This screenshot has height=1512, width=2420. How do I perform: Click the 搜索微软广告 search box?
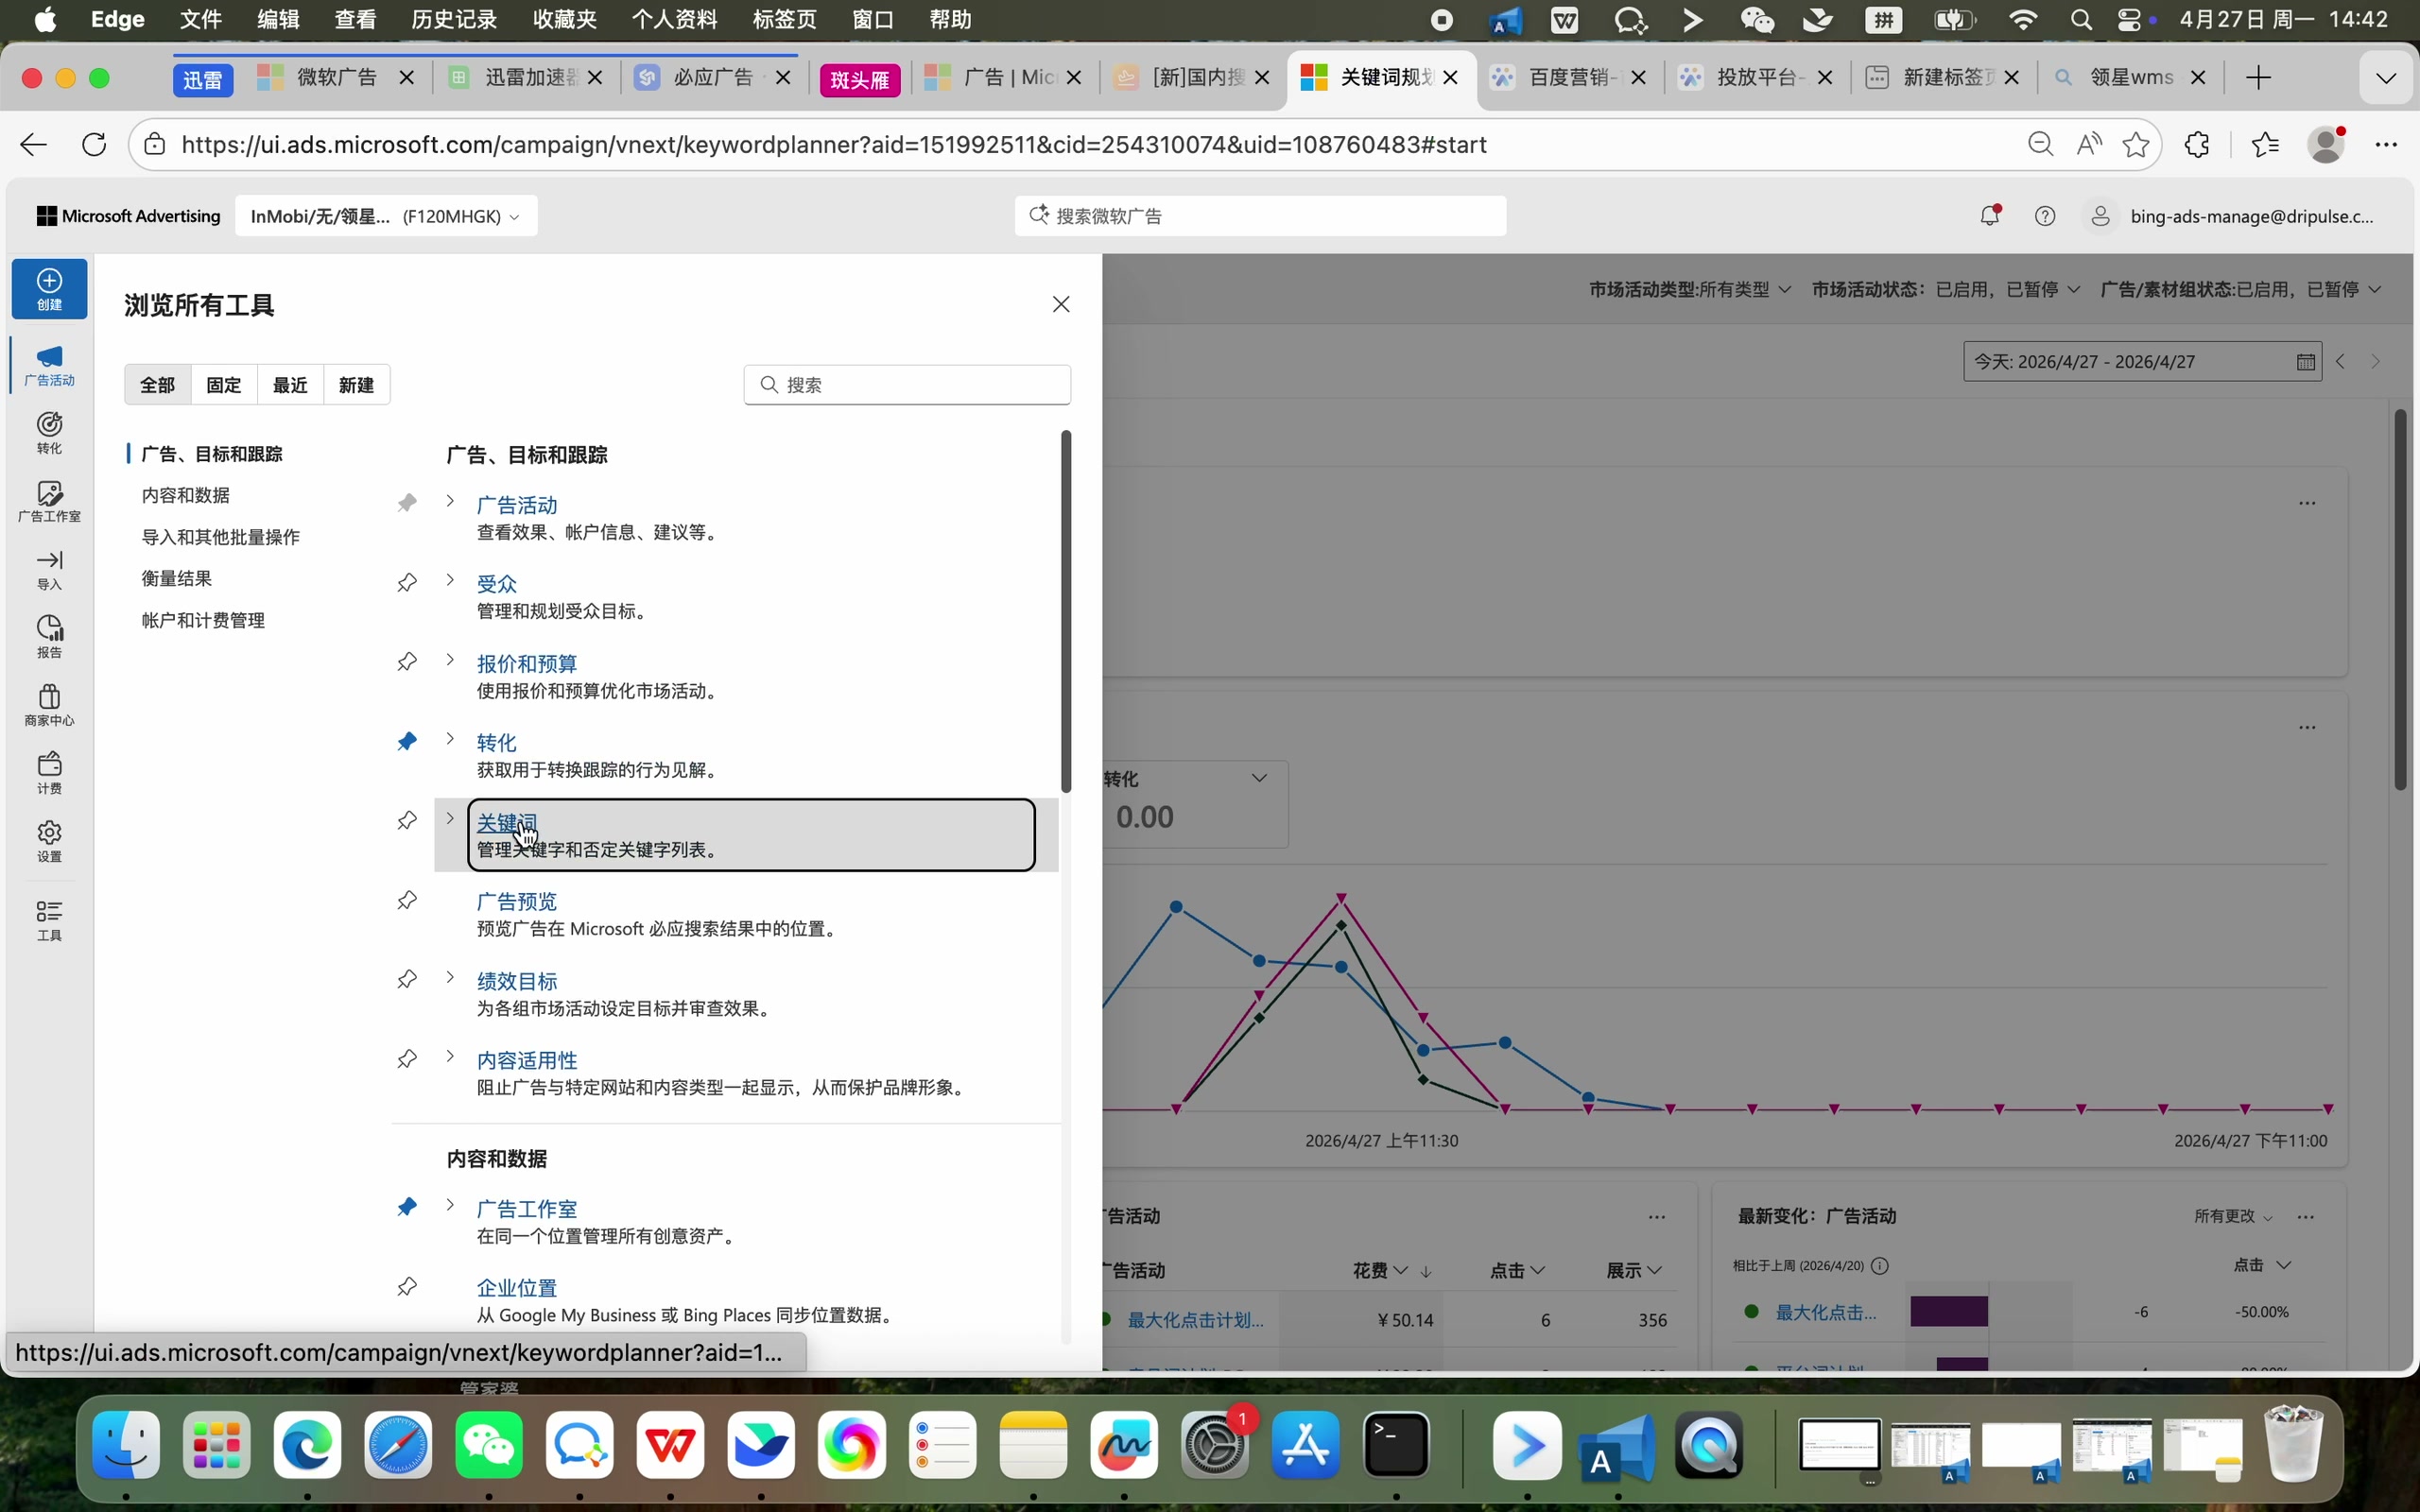(1260, 216)
